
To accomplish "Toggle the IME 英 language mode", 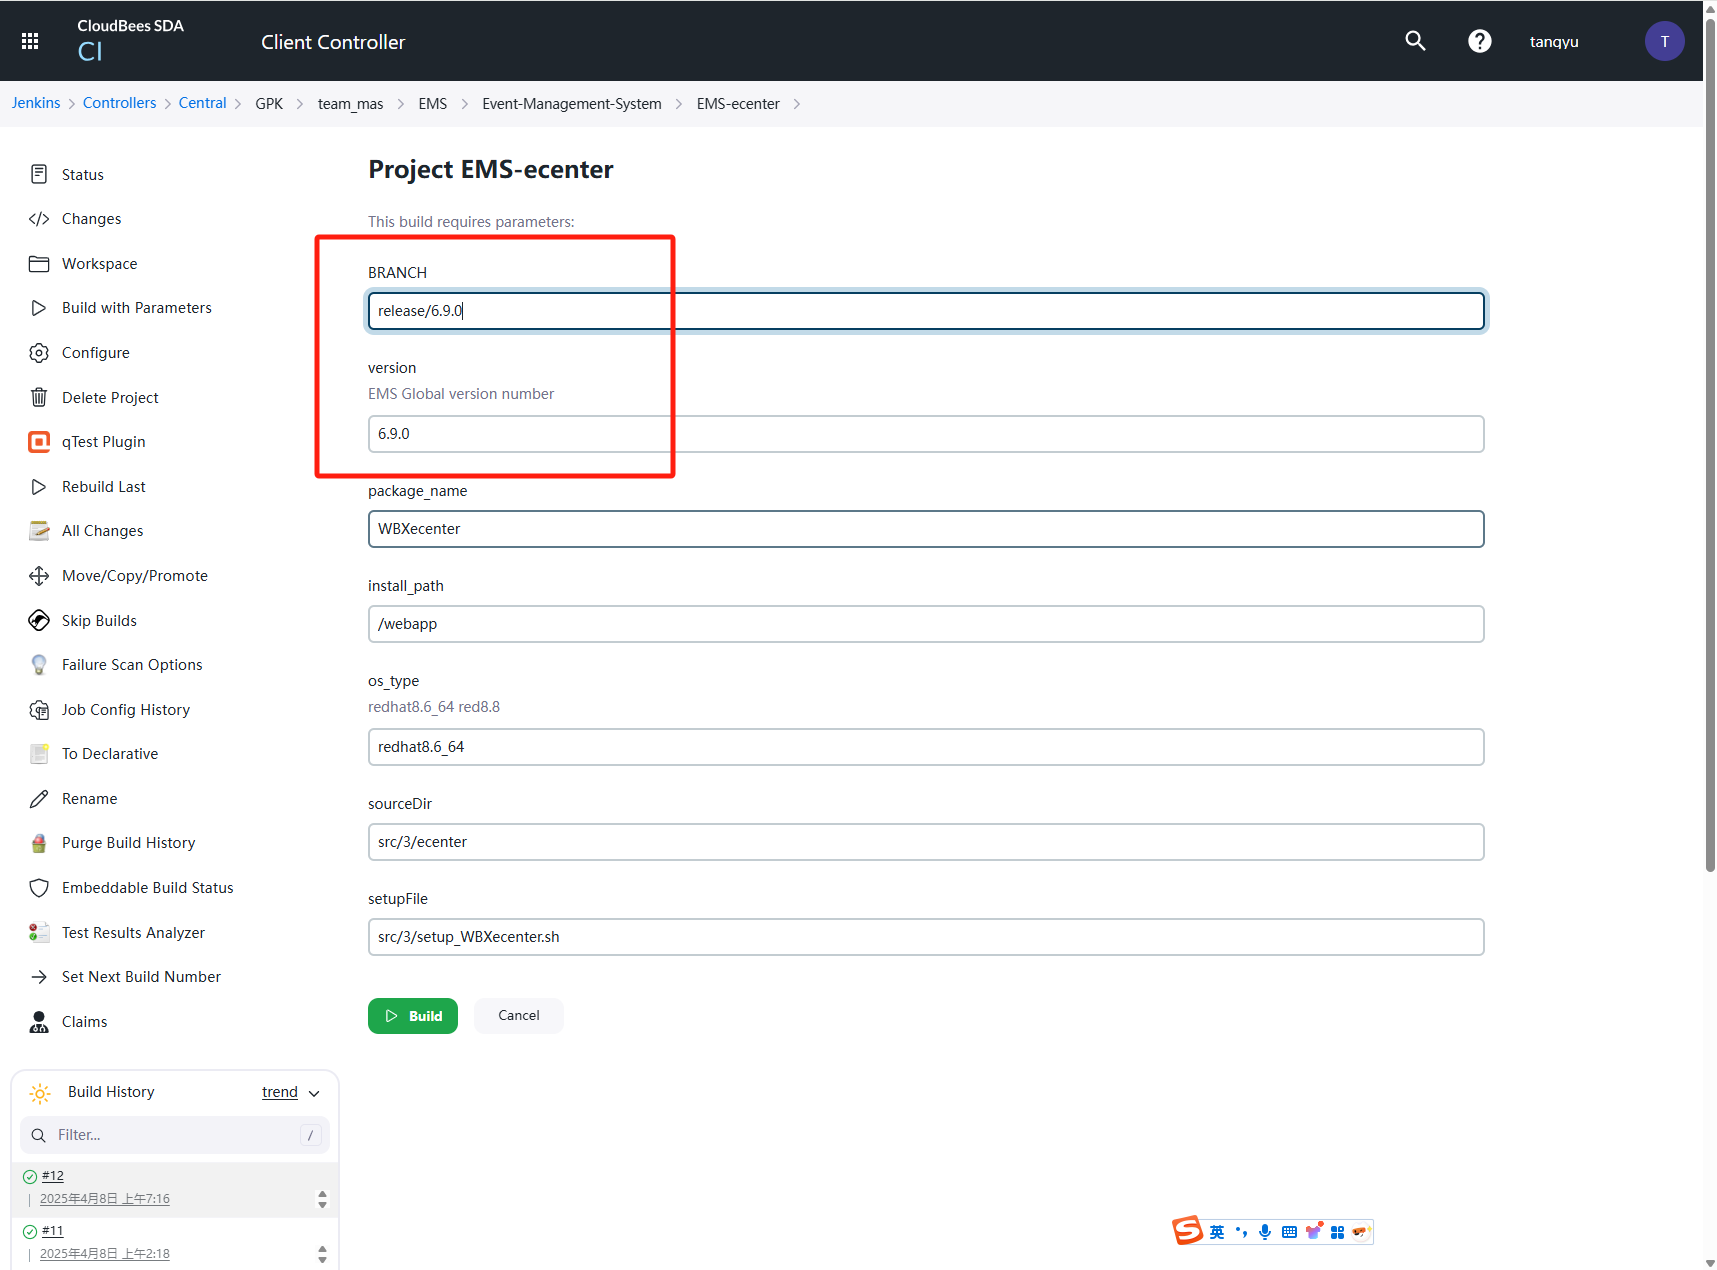I will pos(1217,1232).
